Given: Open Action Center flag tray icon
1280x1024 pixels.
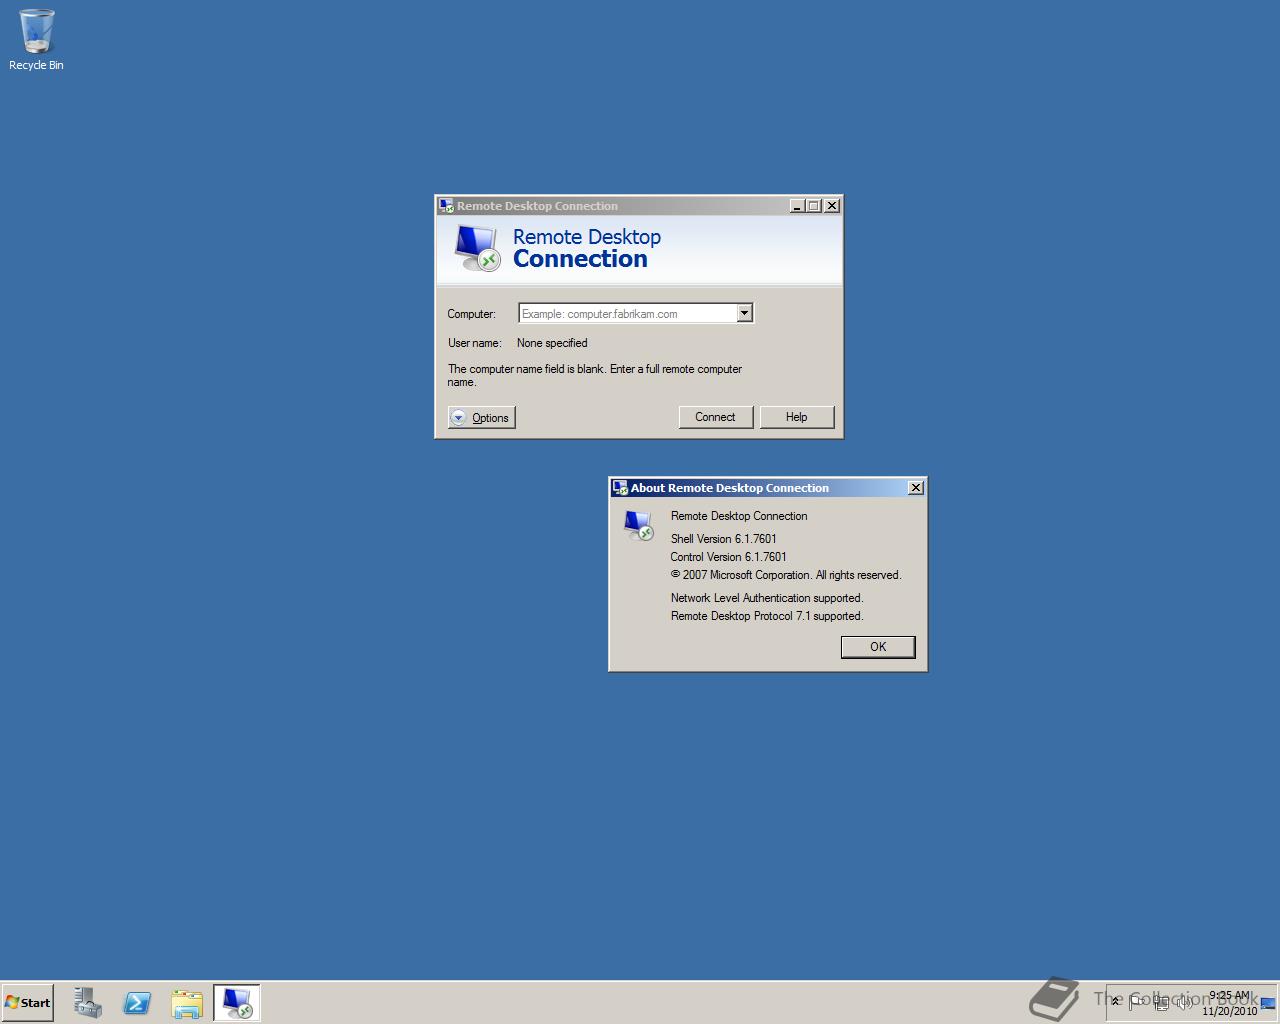Looking at the screenshot, I should pyautogui.click(x=1136, y=1002).
